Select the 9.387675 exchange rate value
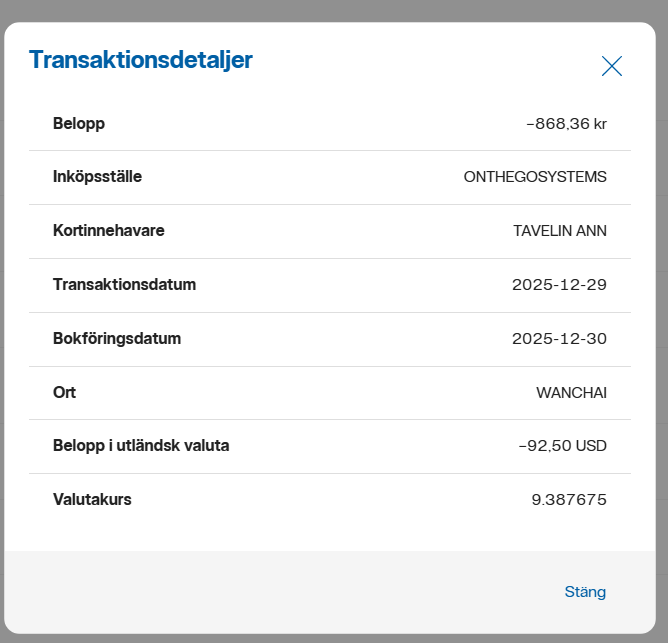The height and width of the screenshot is (643, 668). tap(569, 500)
